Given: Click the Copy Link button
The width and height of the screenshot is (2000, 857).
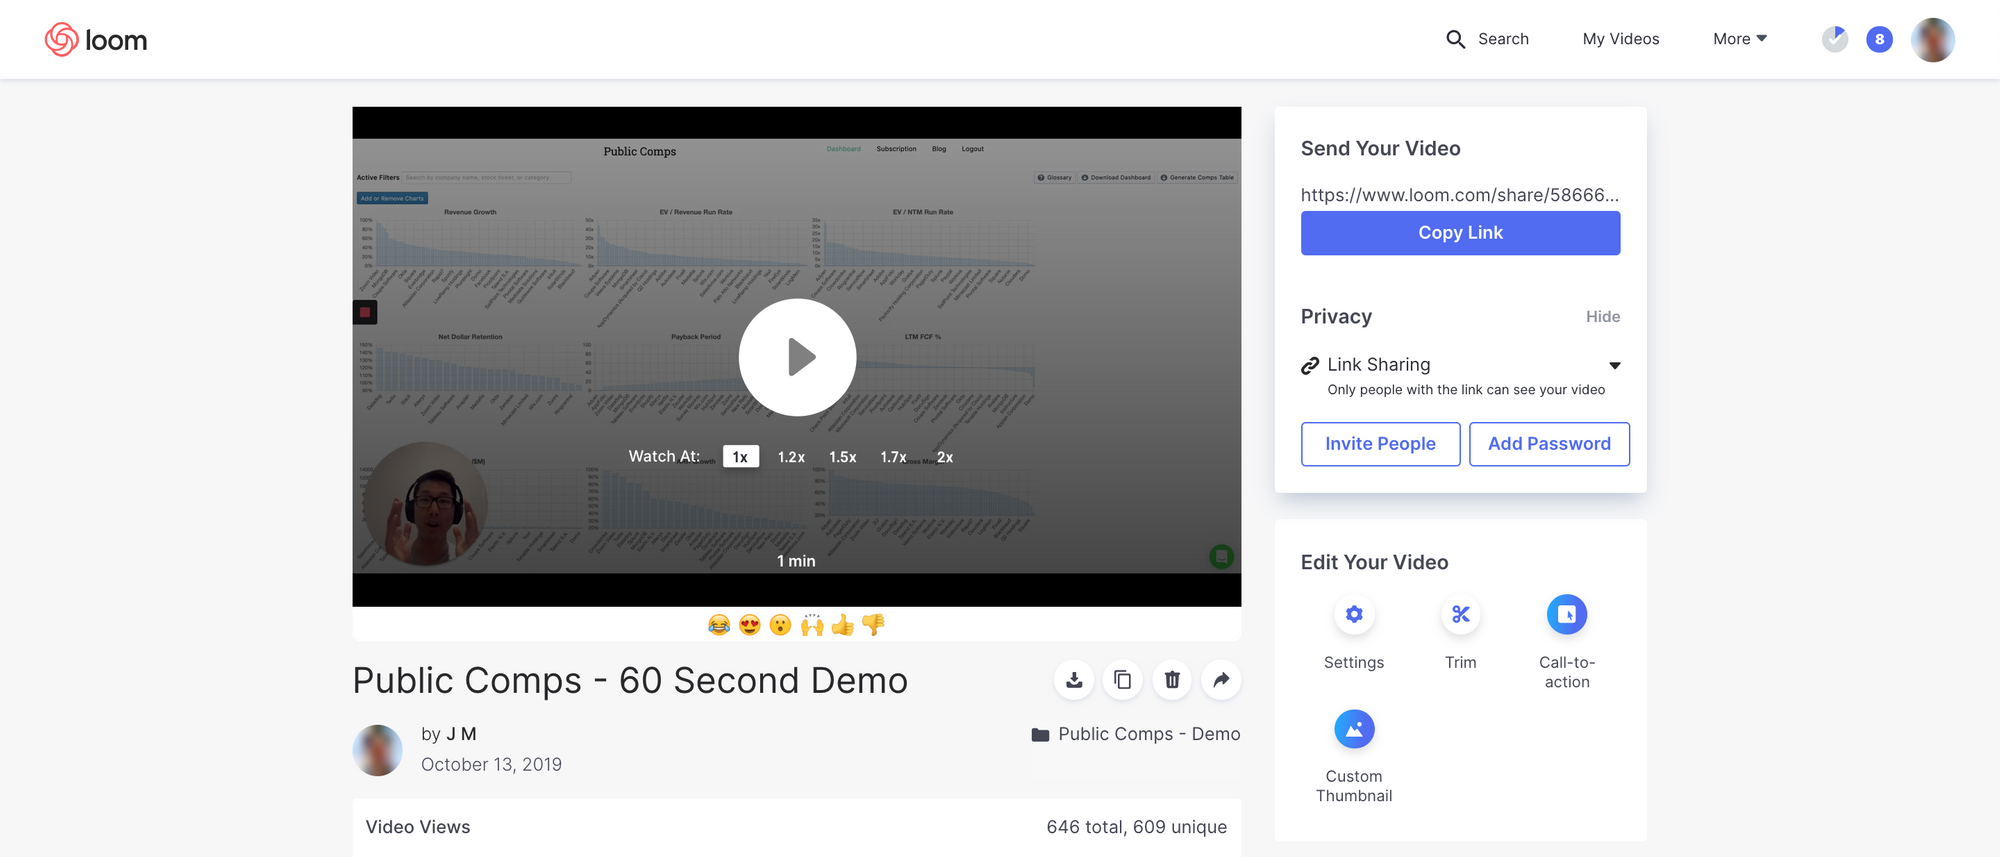Looking at the screenshot, I should tap(1460, 233).
